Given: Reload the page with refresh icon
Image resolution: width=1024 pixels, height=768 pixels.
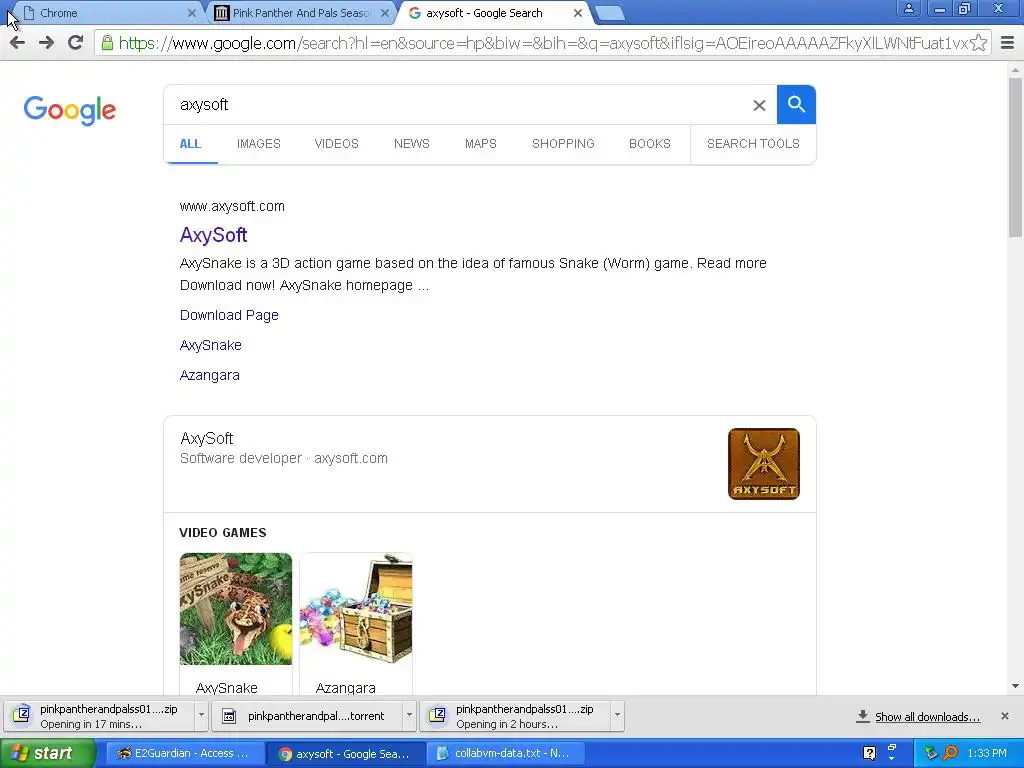Looking at the screenshot, I should coord(75,43).
